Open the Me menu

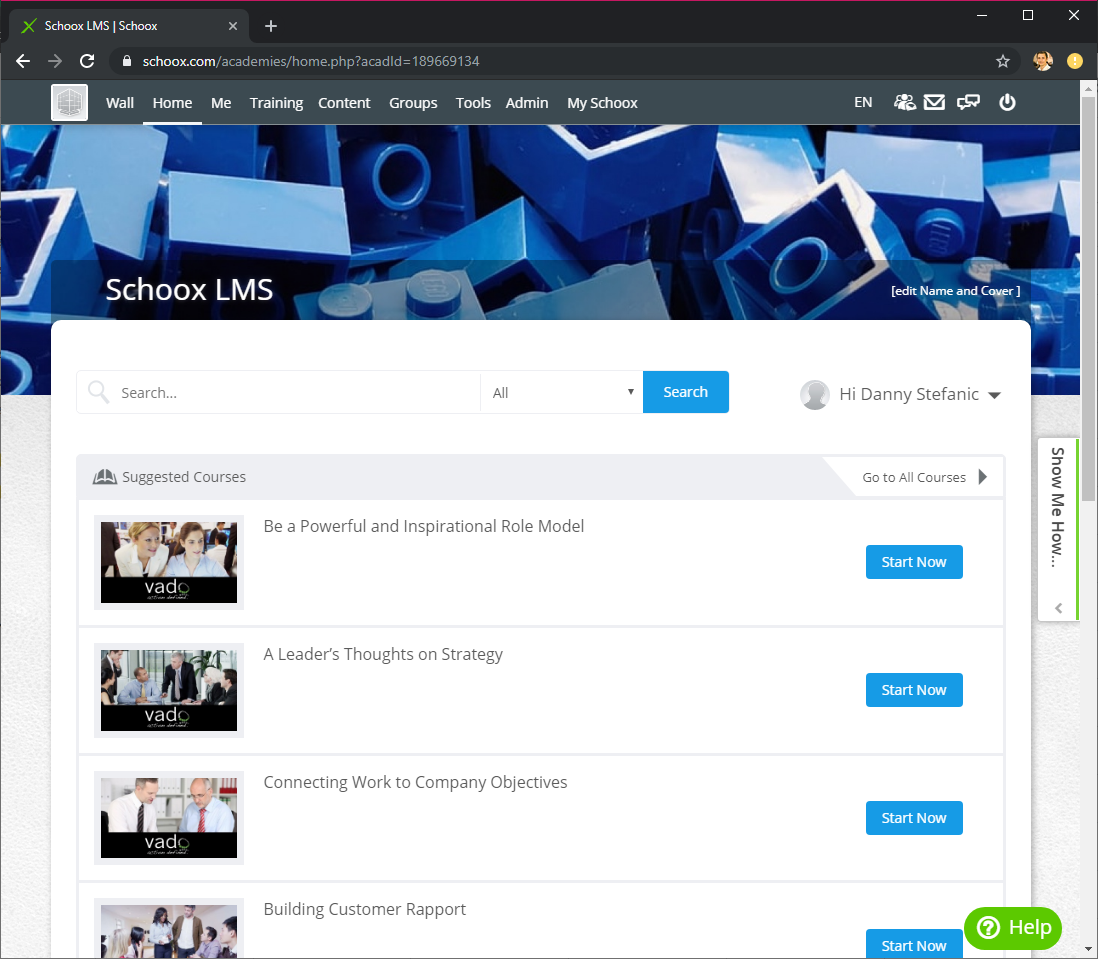pyautogui.click(x=221, y=103)
